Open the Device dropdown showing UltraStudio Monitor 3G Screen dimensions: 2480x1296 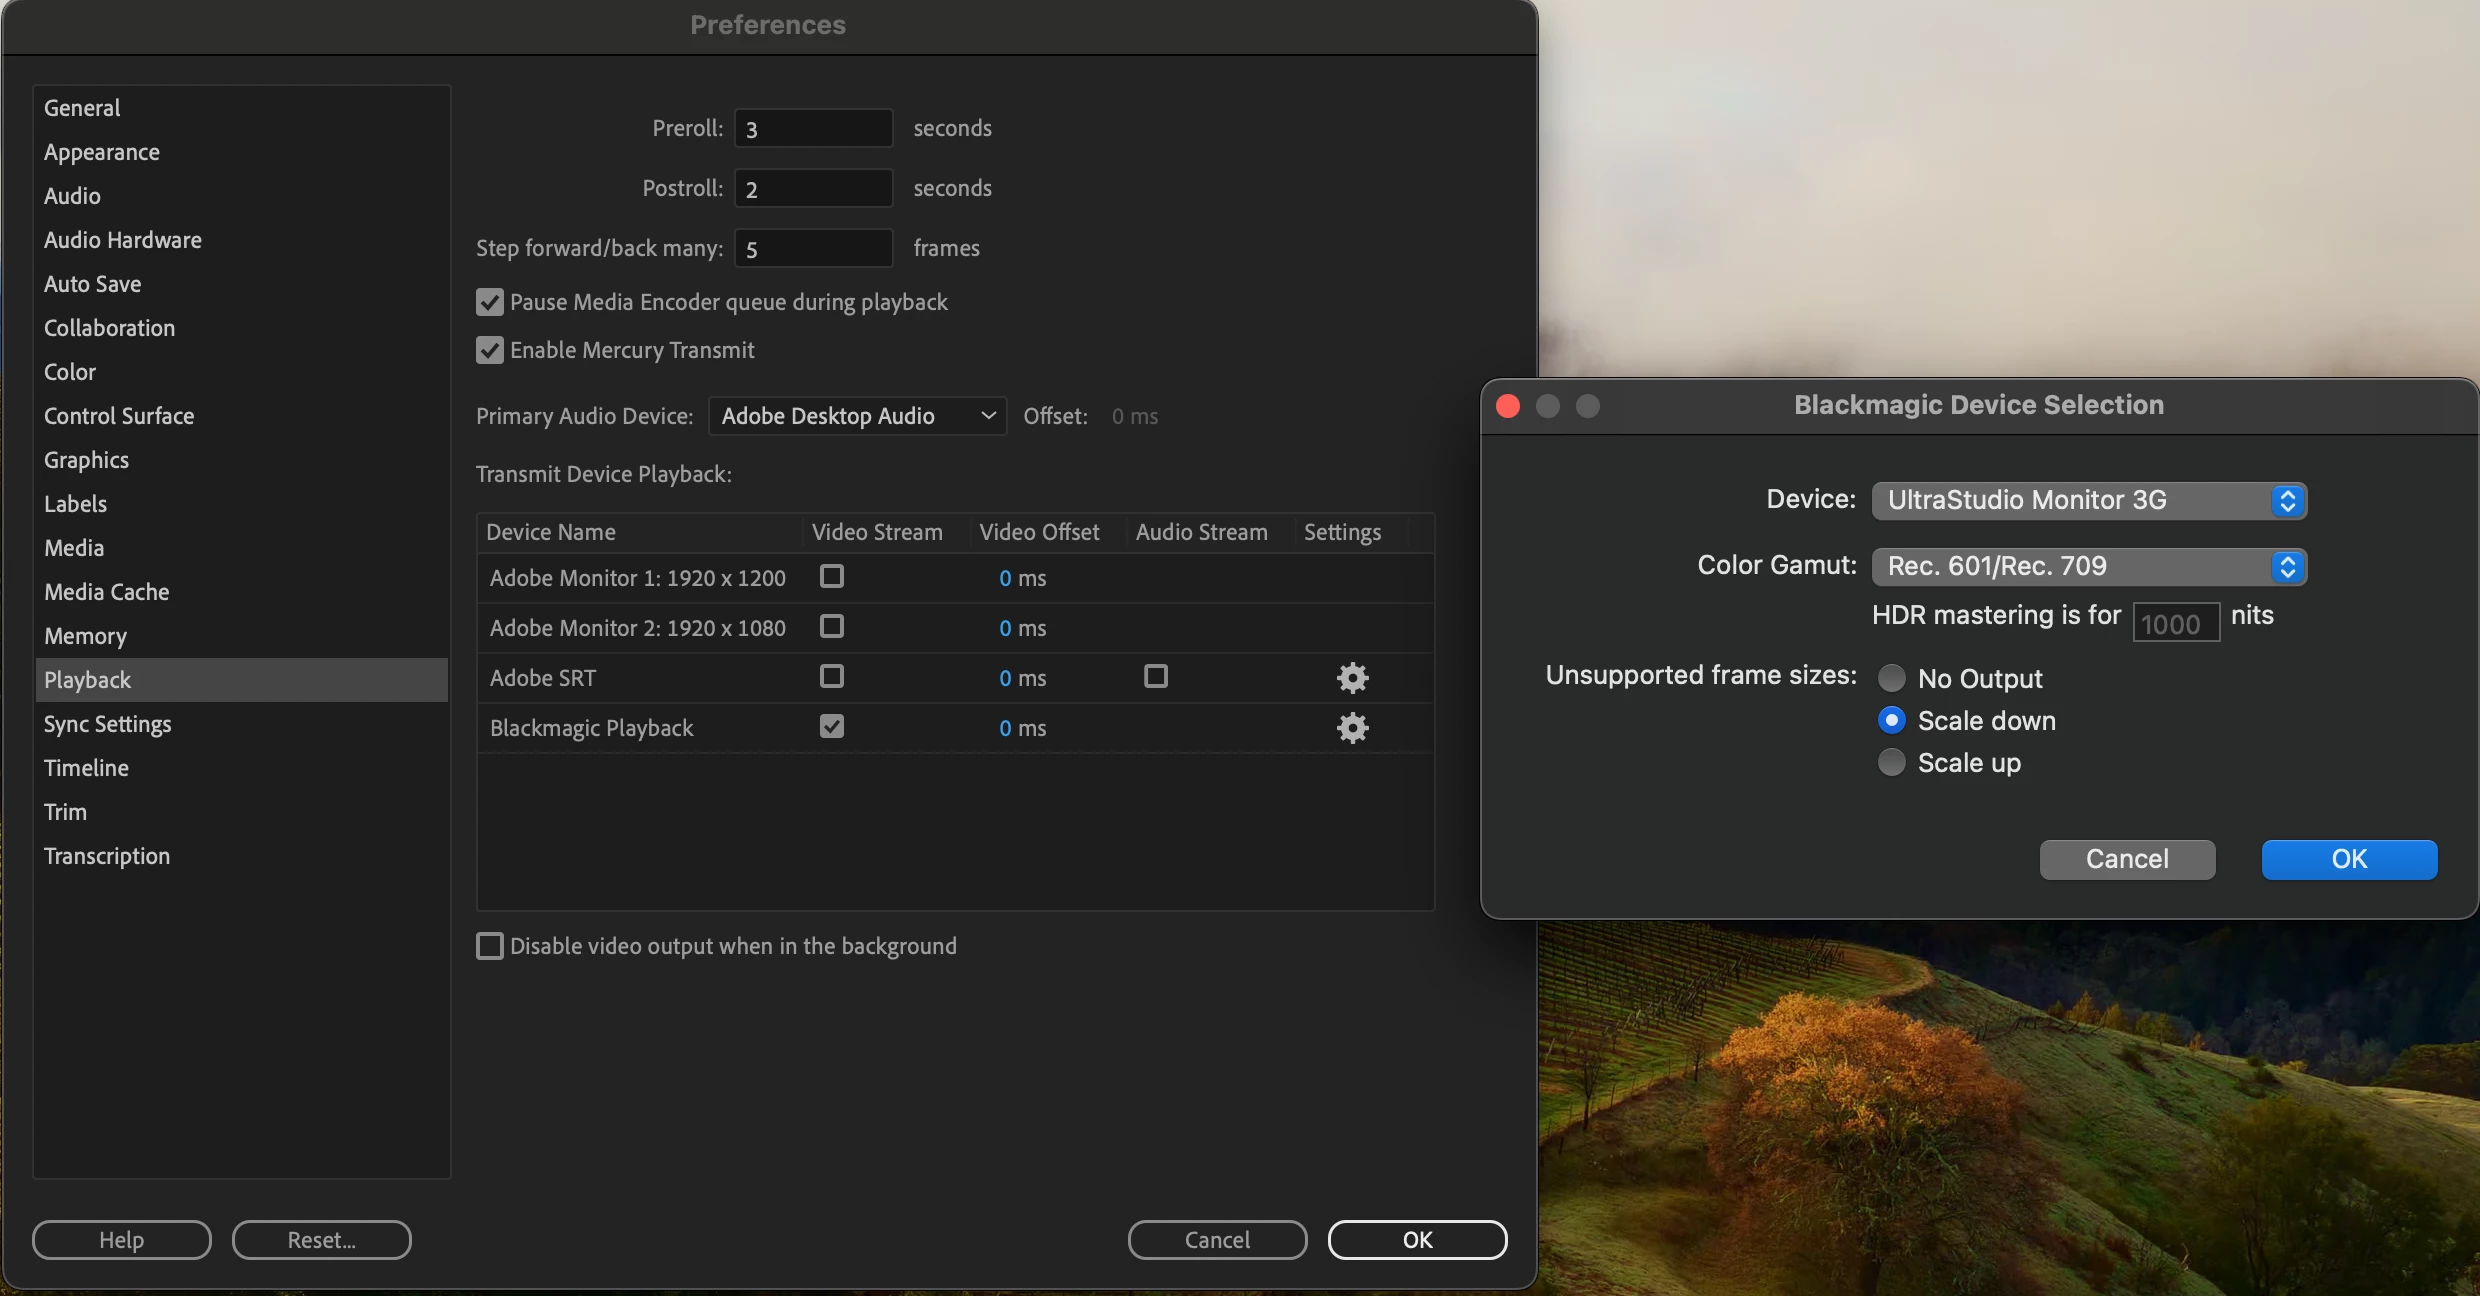click(x=2088, y=500)
